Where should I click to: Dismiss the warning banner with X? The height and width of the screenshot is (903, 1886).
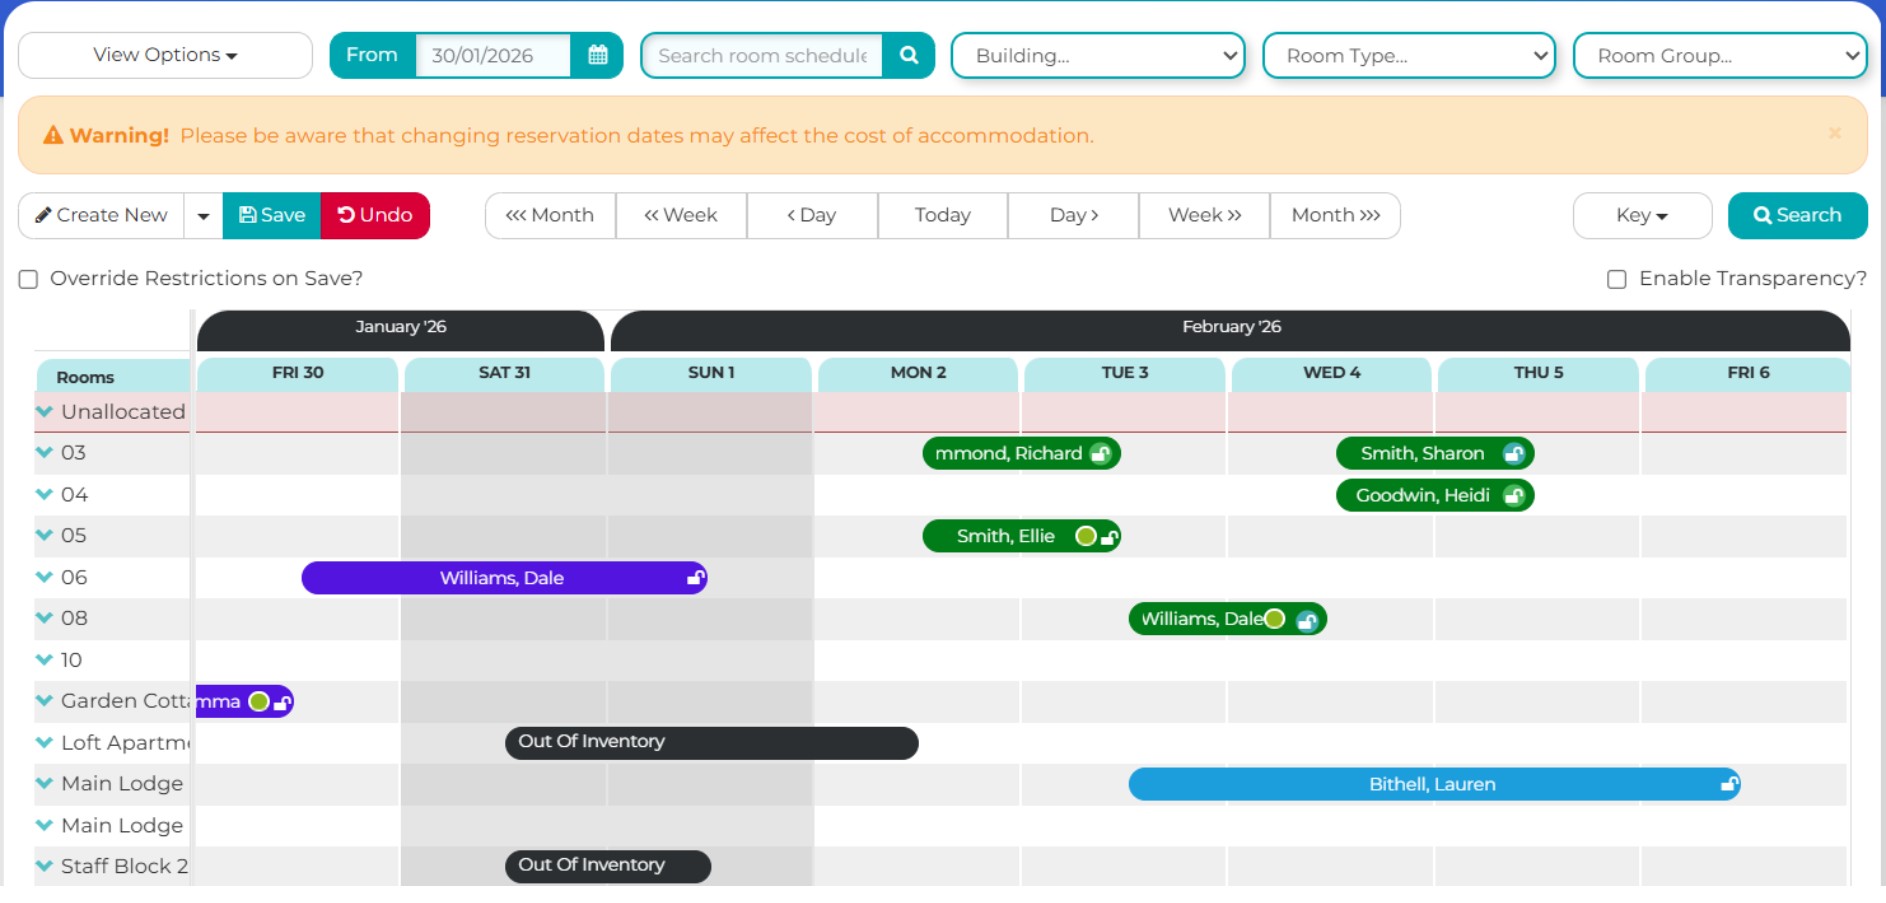(1834, 133)
